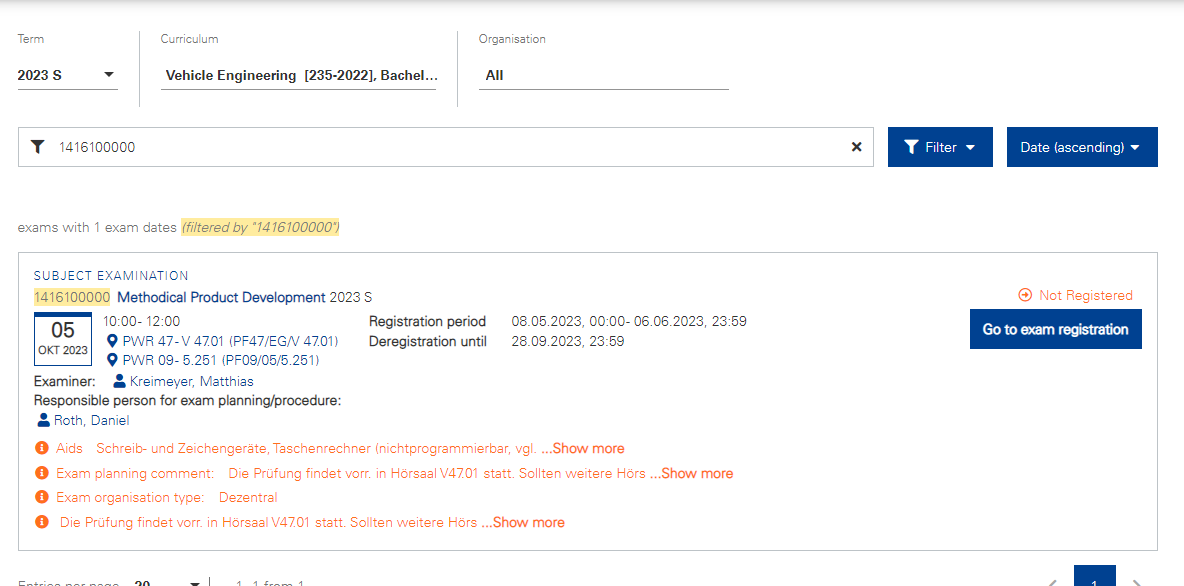Click person icon beside Kreimeyer, Matthias
This screenshot has height=586, width=1184.
(x=119, y=381)
